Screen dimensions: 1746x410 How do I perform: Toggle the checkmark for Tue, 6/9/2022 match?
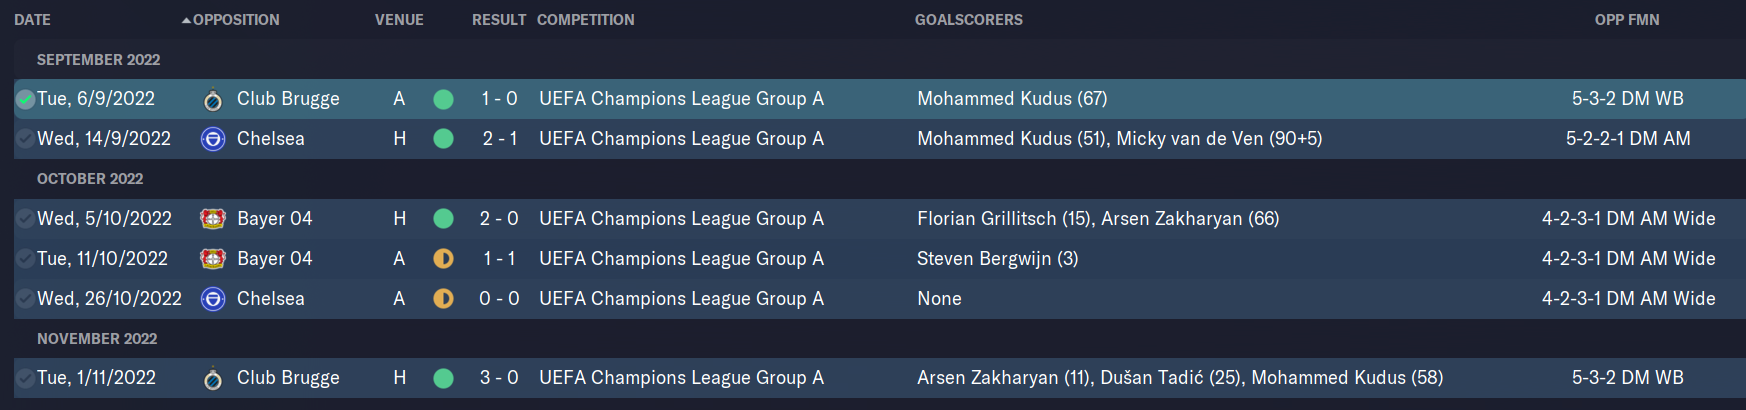click(25, 99)
